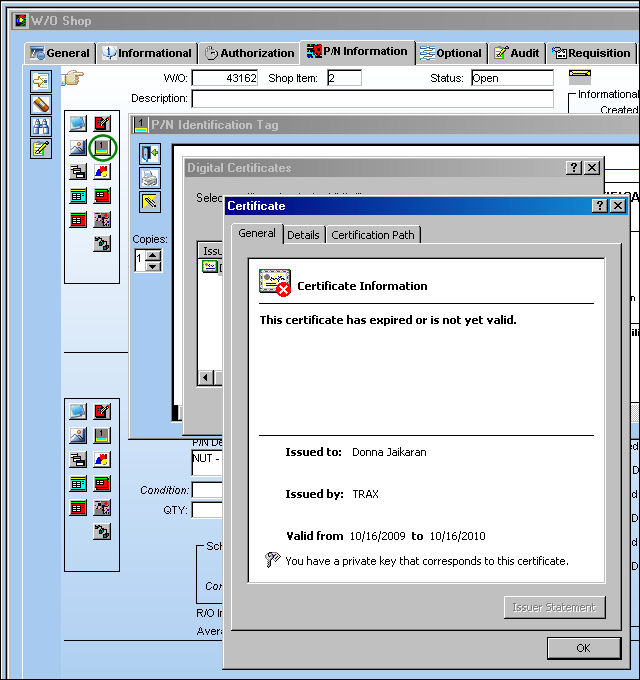Click the yellow envelope icon near Status
This screenshot has height=680, width=640.
coord(580,77)
